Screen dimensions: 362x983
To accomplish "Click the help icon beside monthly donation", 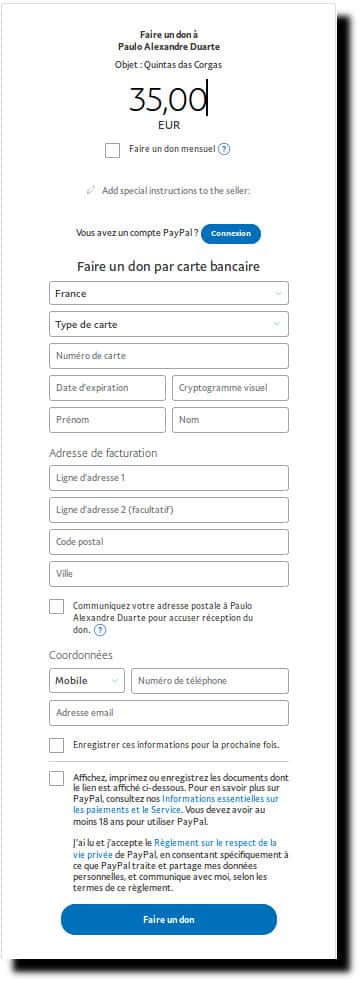I will tap(224, 149).
